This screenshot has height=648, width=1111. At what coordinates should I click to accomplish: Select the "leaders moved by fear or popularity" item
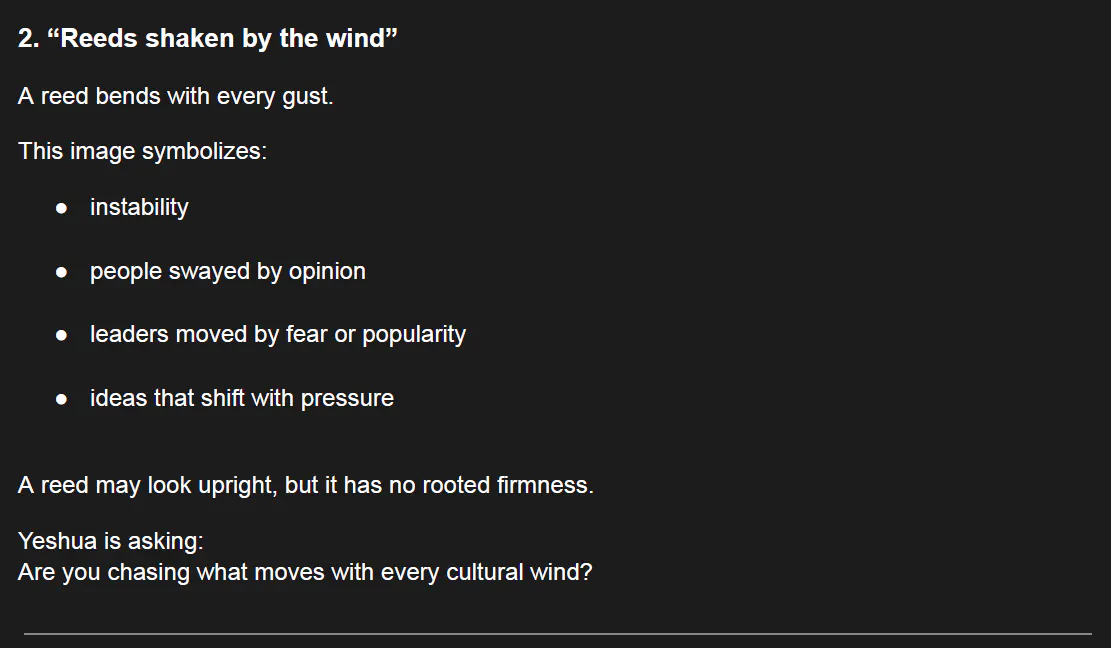pos(278,334)
